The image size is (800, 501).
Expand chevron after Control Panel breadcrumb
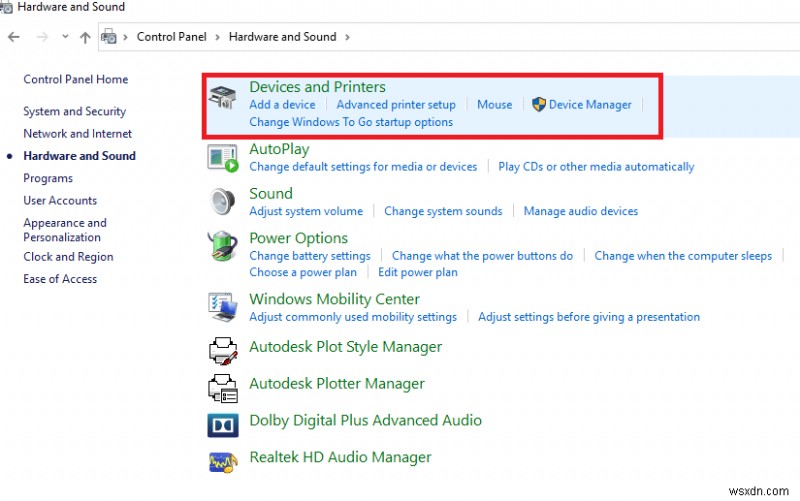(x=219, y=37)
